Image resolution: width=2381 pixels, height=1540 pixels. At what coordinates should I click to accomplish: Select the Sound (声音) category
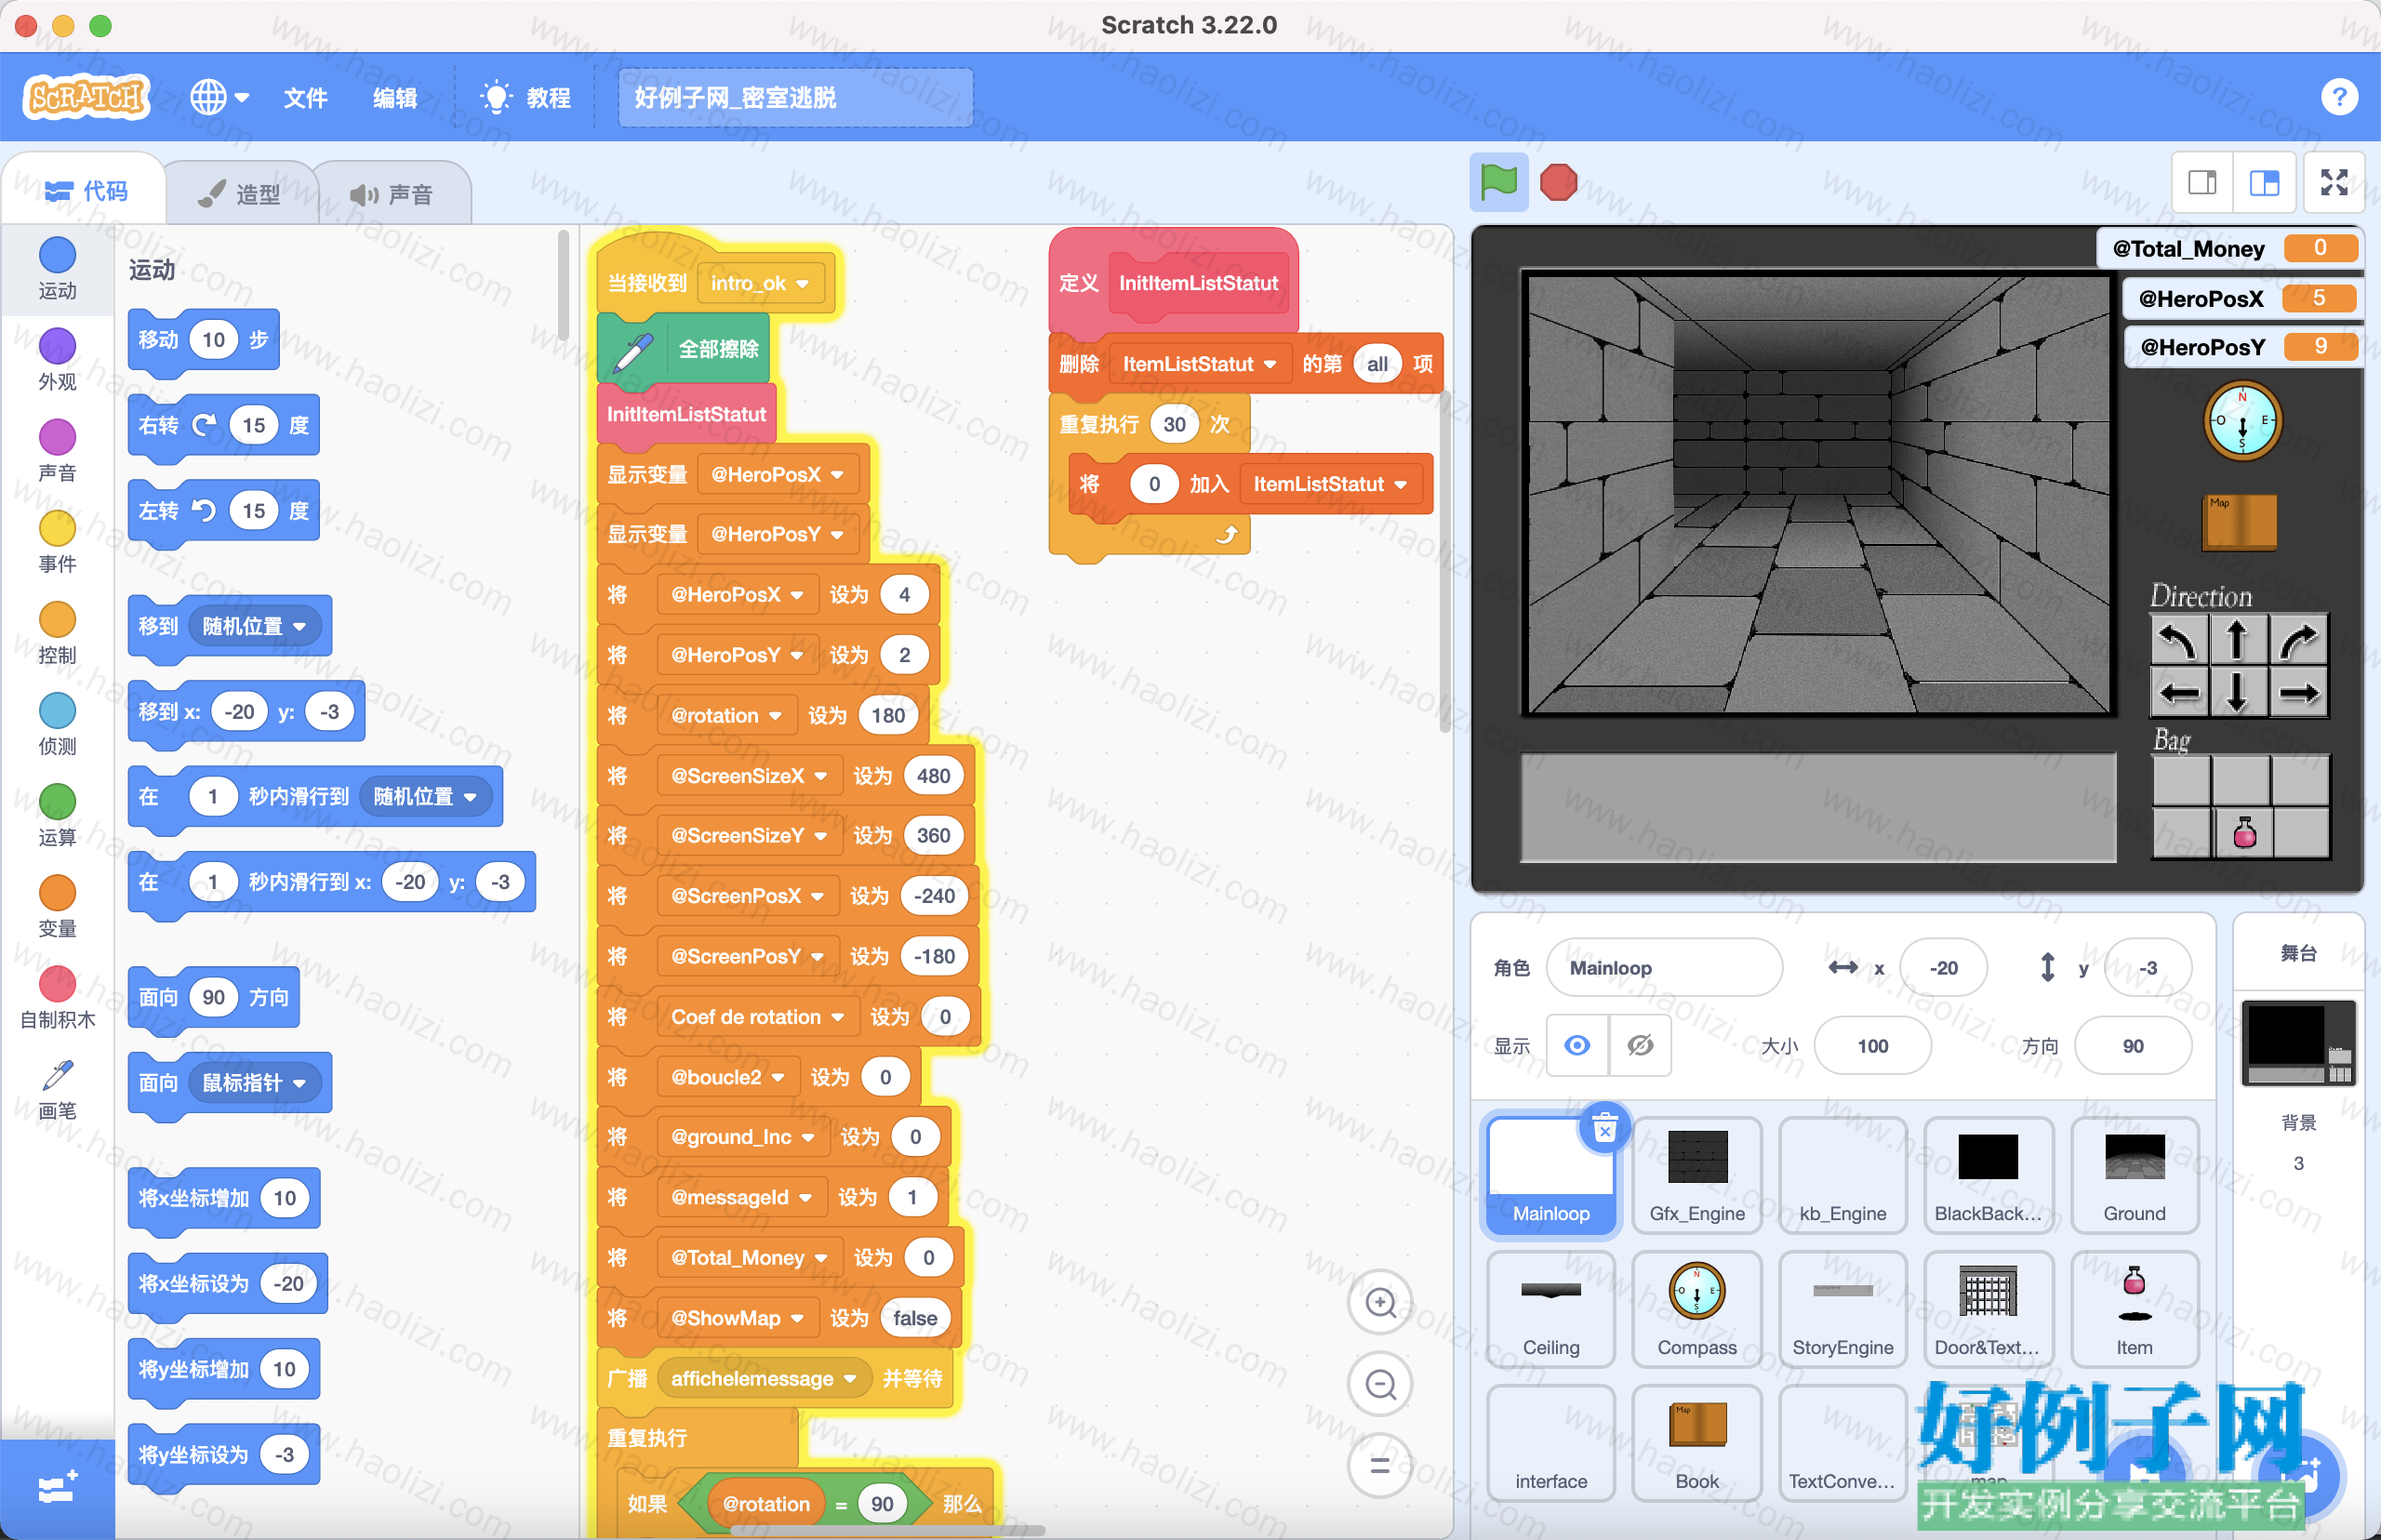click(57, 451)
